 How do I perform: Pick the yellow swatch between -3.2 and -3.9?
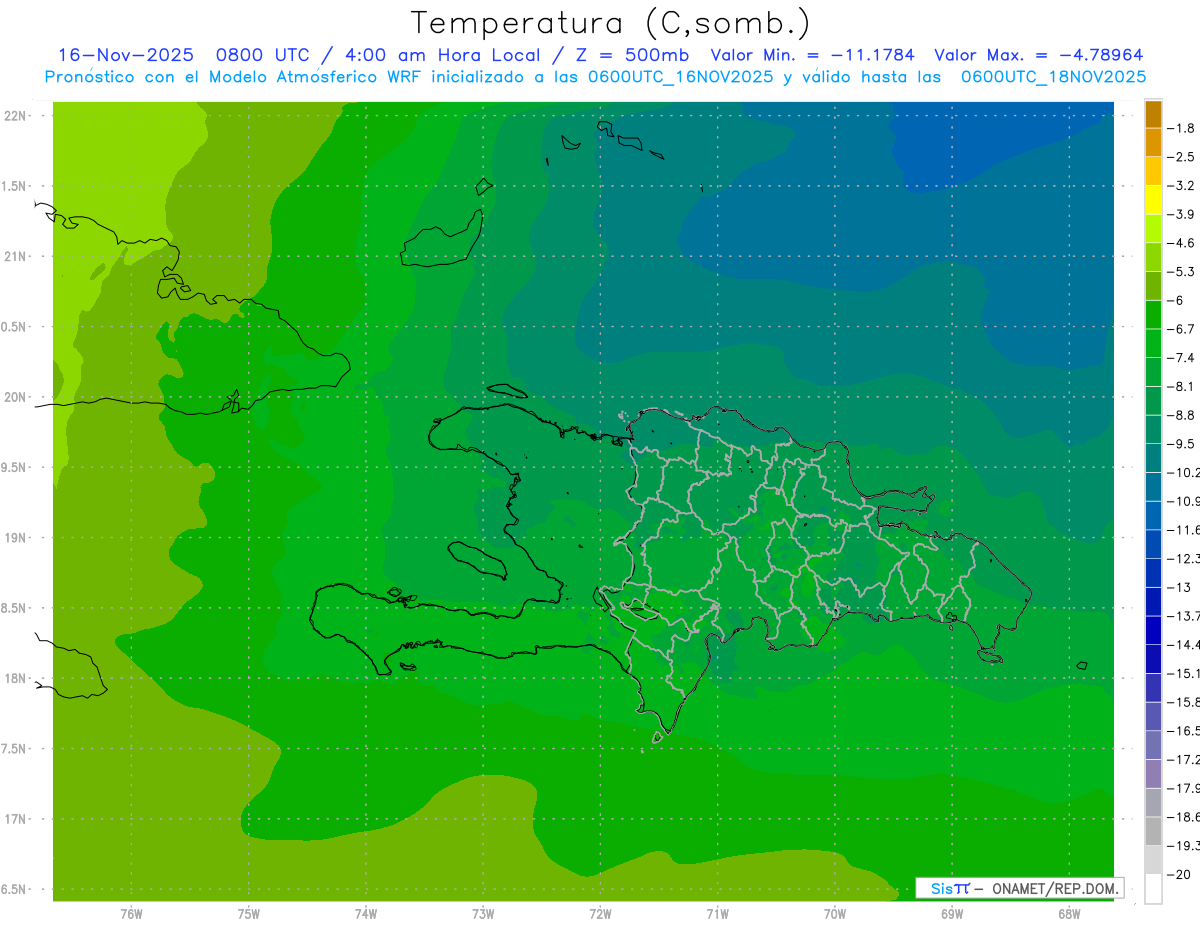[x=1153, y=200]
